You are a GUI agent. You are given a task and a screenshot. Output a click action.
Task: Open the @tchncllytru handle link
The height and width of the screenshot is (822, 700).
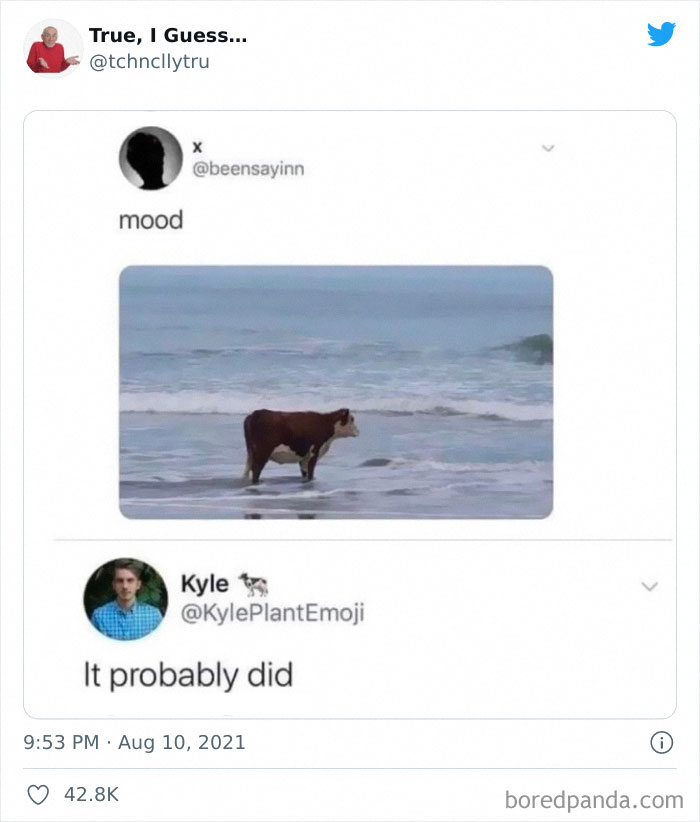pyautogui.click(x=149, y=61)
